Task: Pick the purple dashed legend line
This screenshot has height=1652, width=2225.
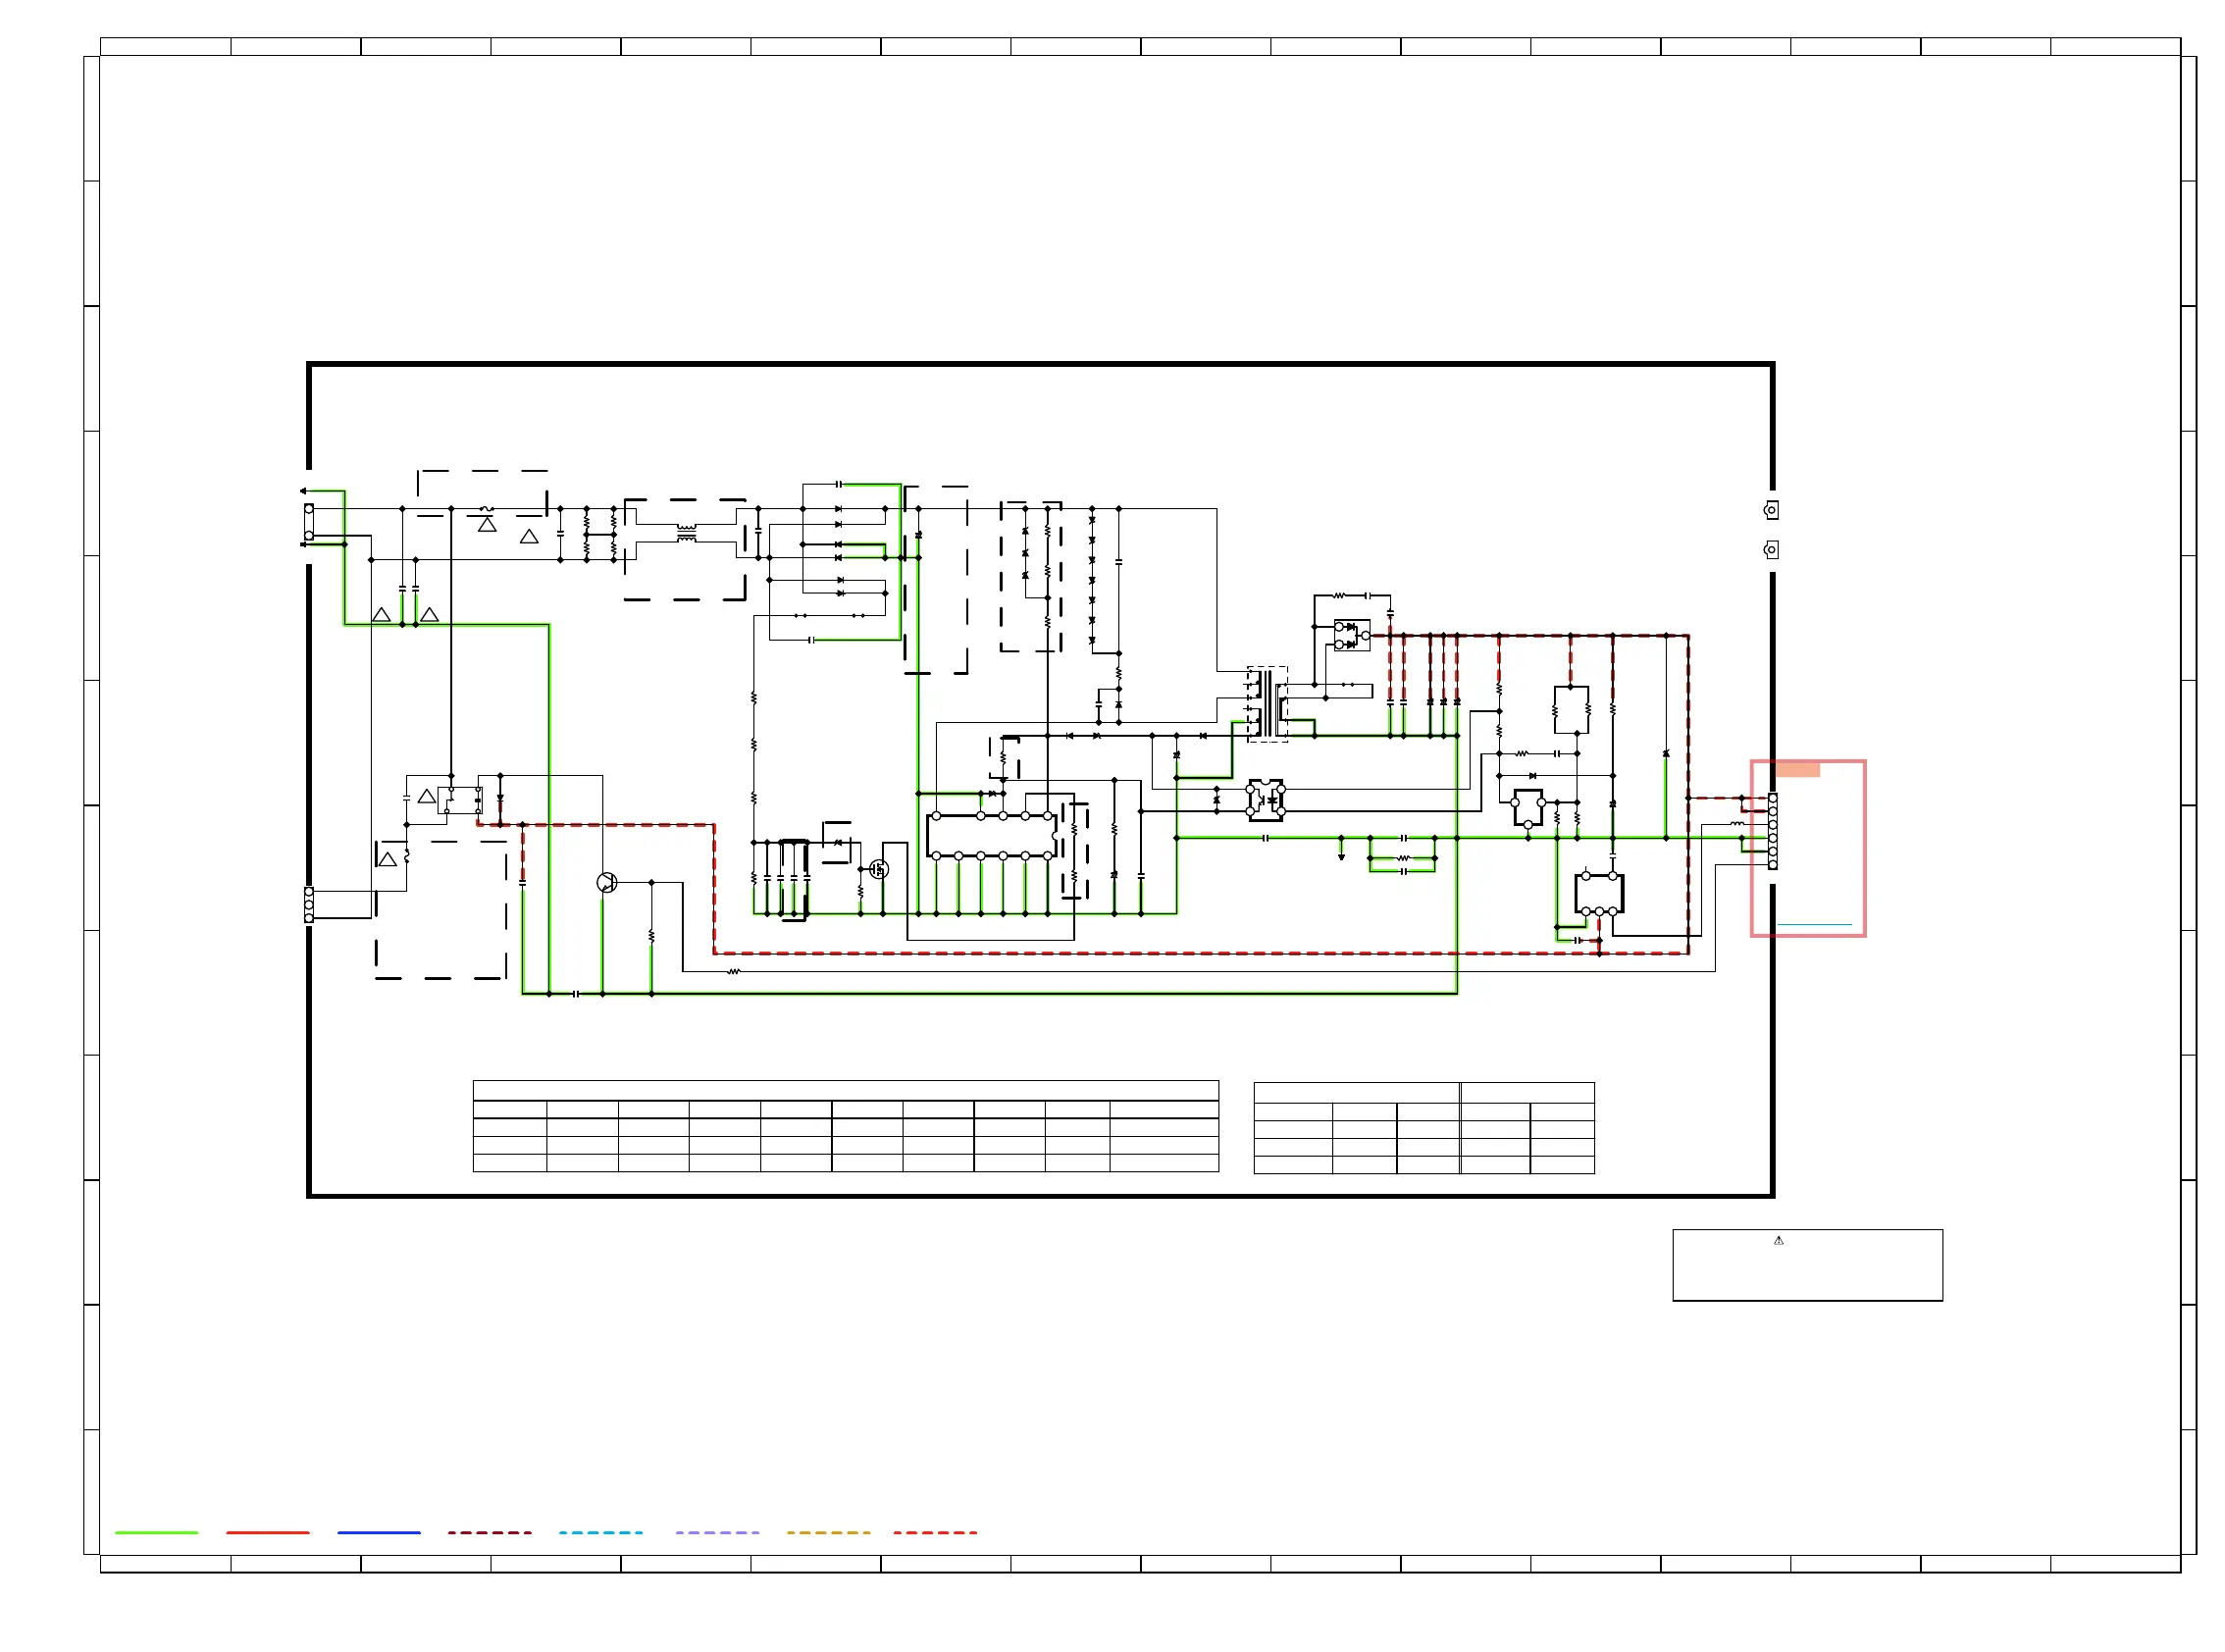Action: [x=717, y=1532]
